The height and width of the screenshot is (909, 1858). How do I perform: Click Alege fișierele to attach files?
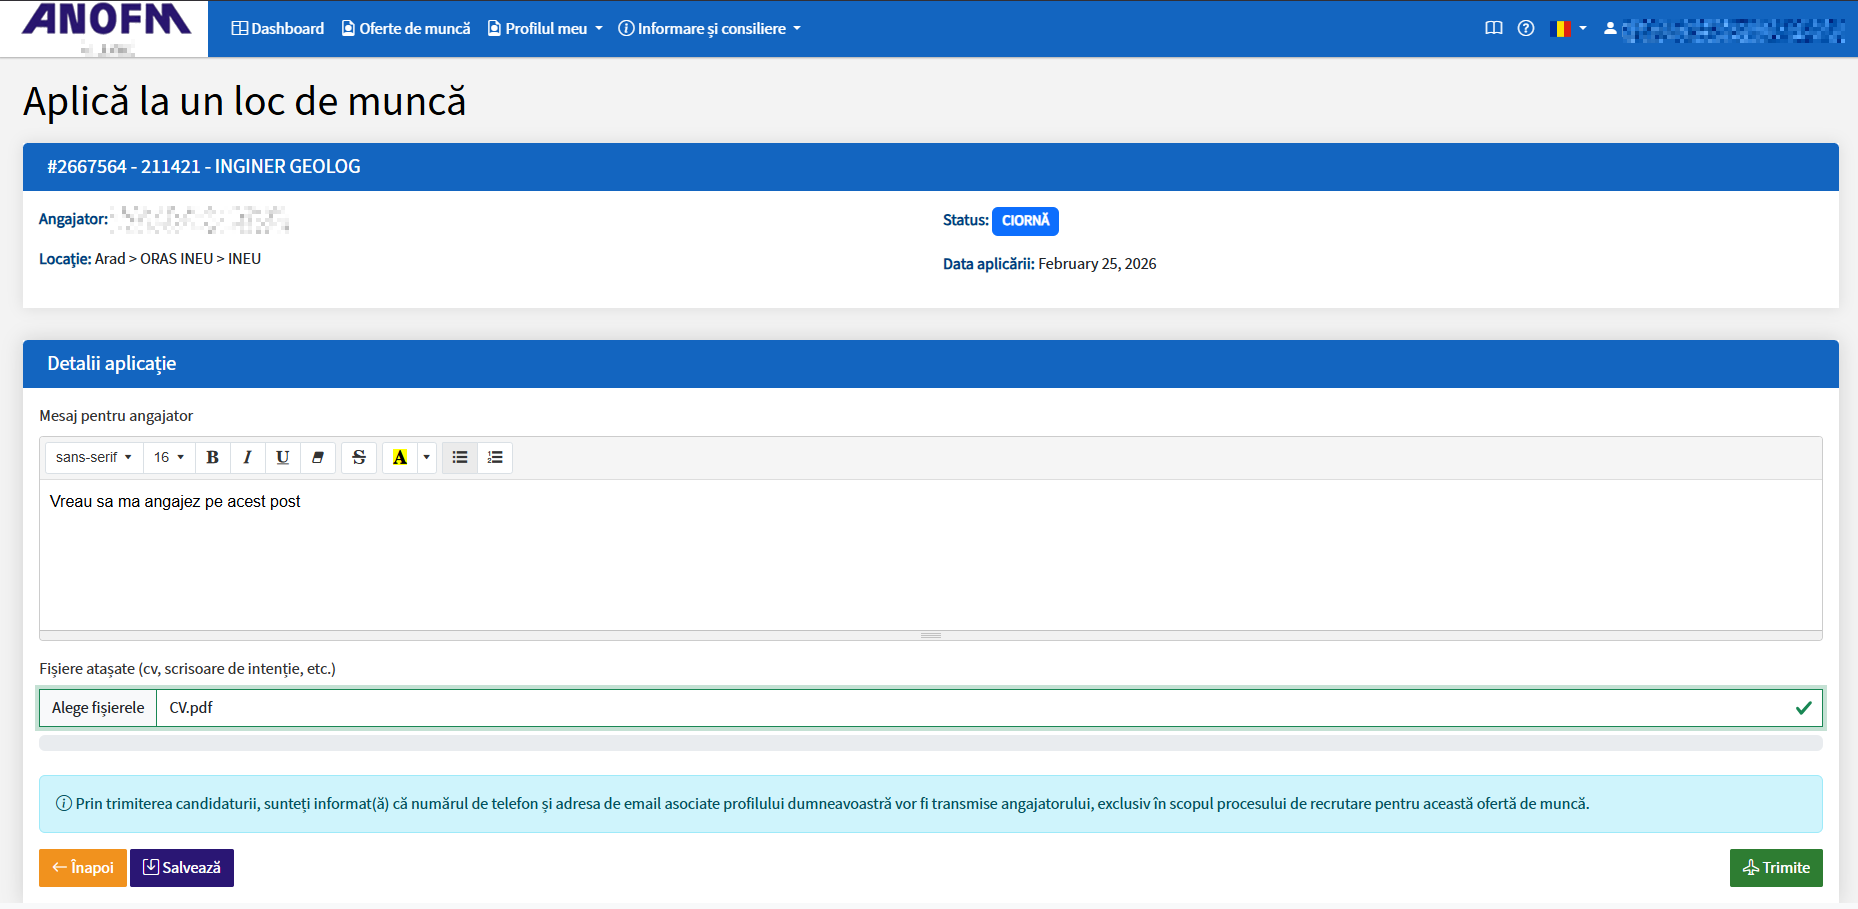click(98, 707)
